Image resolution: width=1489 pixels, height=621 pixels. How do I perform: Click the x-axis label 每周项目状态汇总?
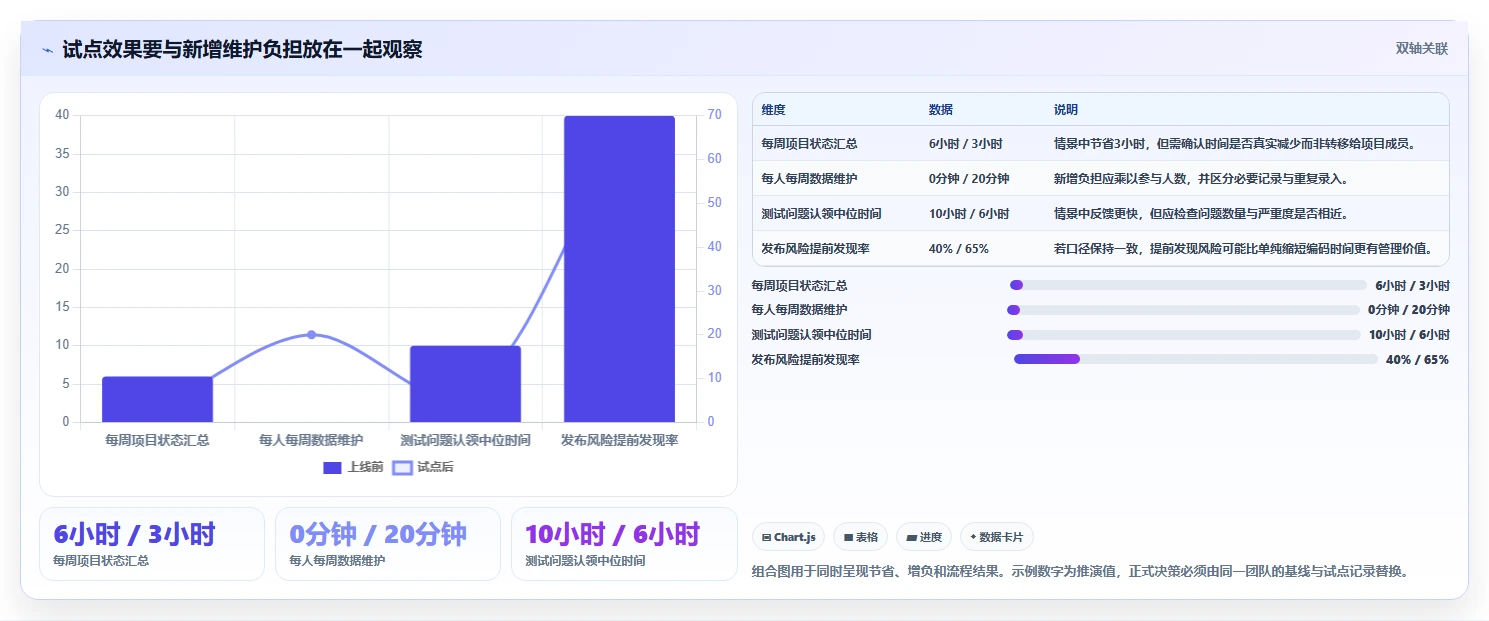coord(157,440)
